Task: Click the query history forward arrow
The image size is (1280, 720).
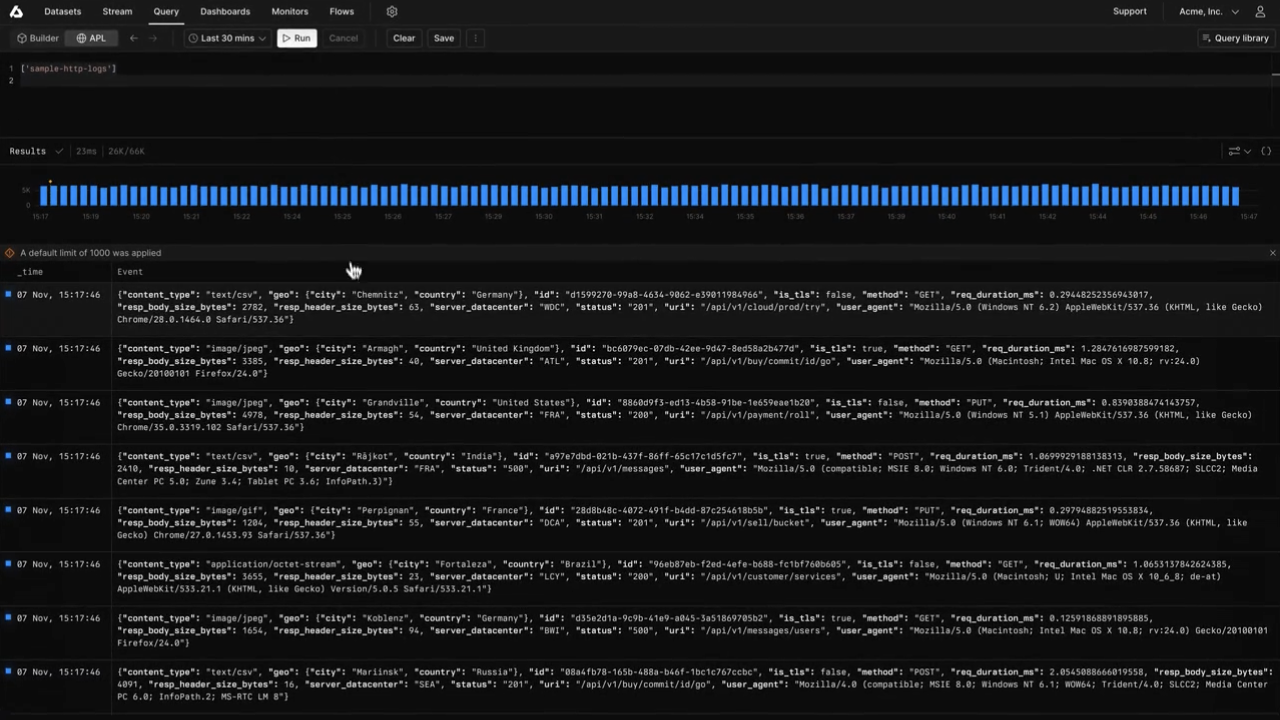Action: tap(152, 38)
